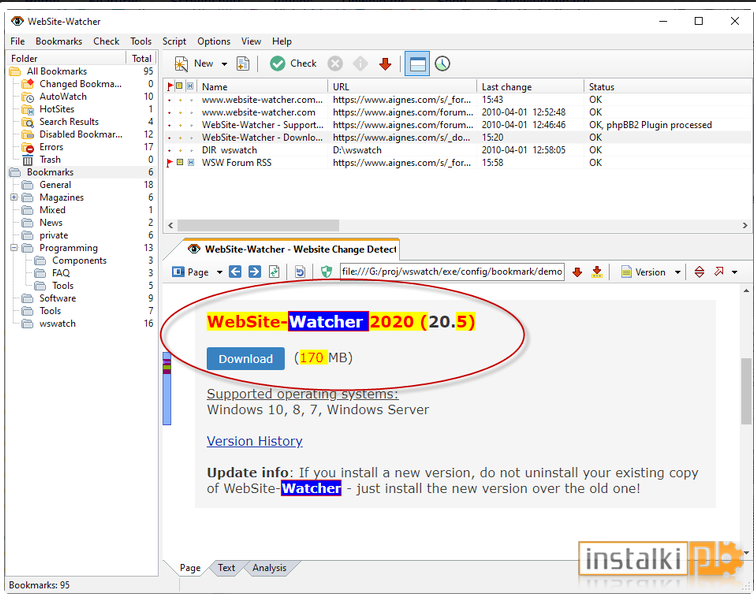
Task: Select the Changed Bookmarks folder
Action: (x=80, y=84)
